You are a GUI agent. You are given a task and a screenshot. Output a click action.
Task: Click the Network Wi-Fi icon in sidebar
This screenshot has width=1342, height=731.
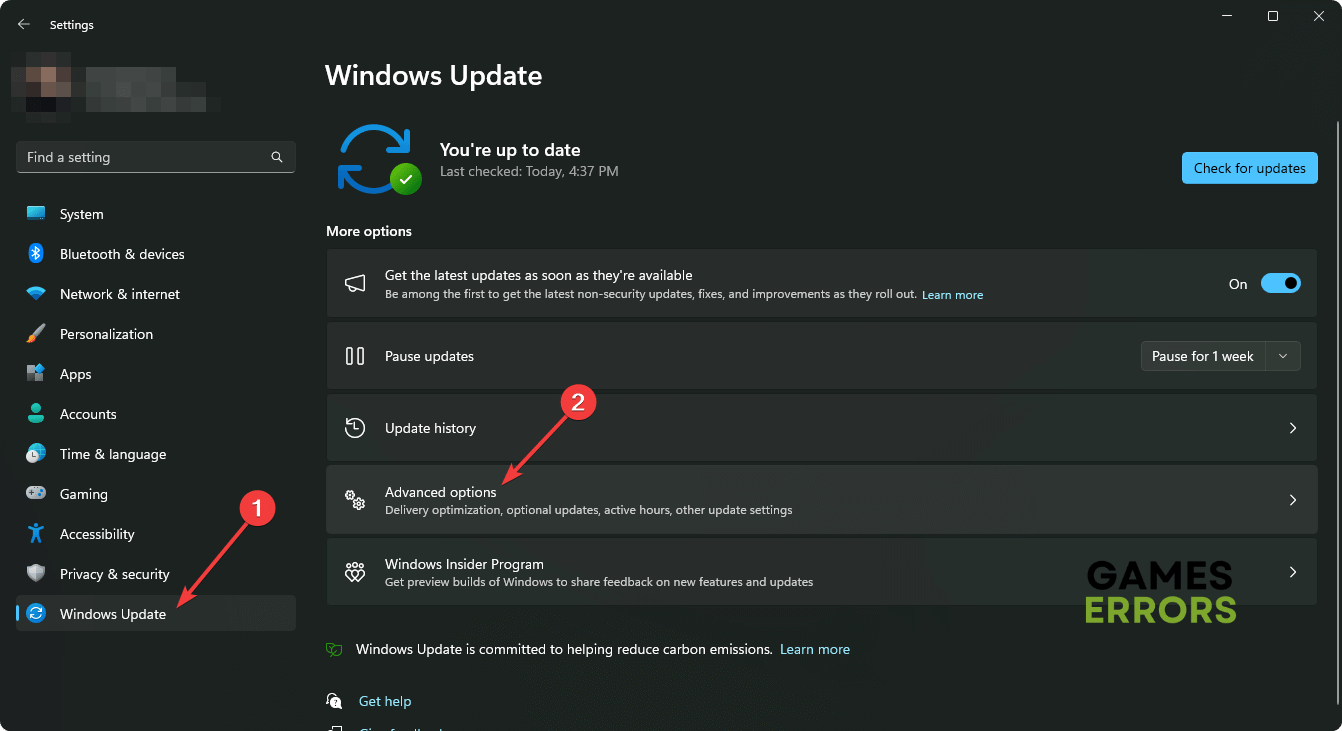pos(36,294)
